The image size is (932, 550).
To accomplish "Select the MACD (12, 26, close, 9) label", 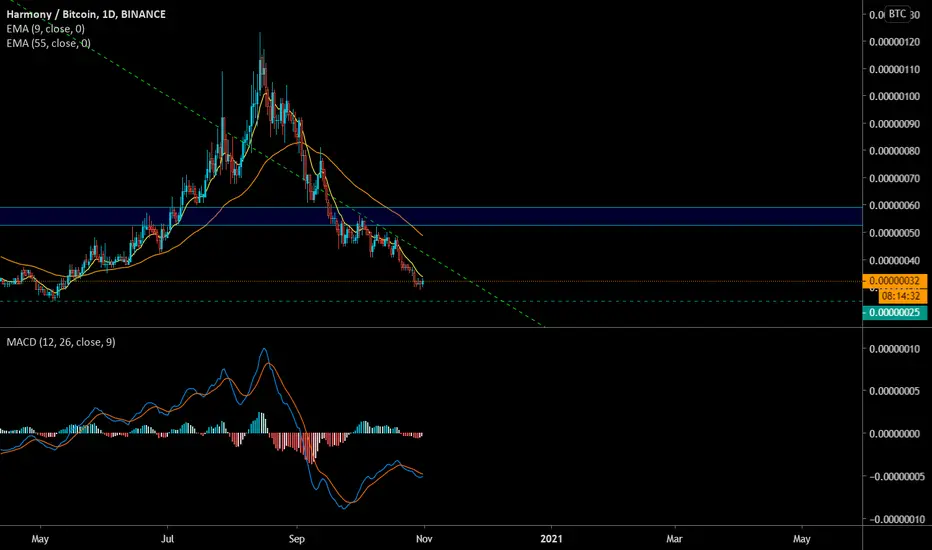I will pyautogui.click(x=61, y=342).
